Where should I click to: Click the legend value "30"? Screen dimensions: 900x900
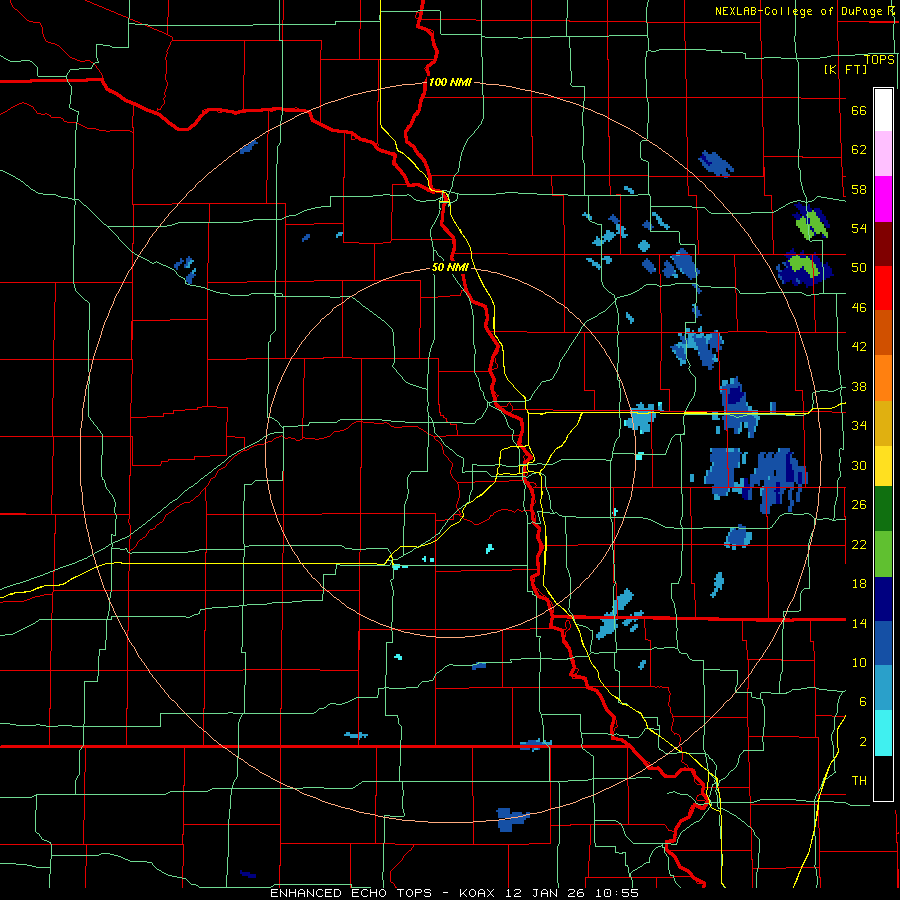pos(859,465)
